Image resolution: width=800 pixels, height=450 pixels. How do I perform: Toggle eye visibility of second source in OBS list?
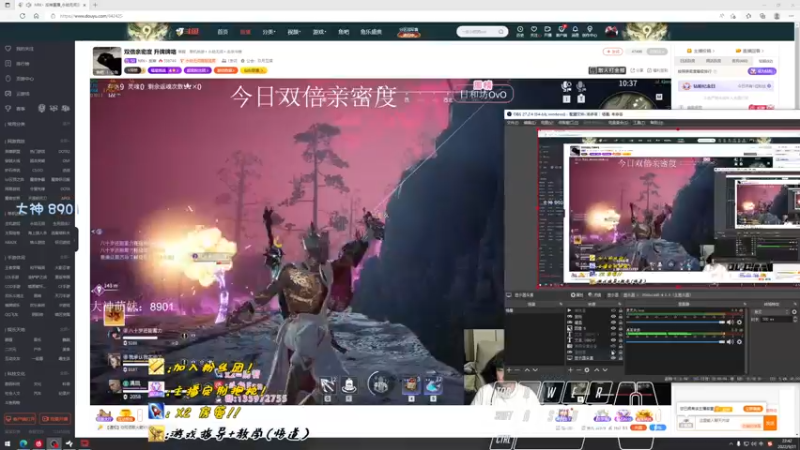[x=614, y=317]
